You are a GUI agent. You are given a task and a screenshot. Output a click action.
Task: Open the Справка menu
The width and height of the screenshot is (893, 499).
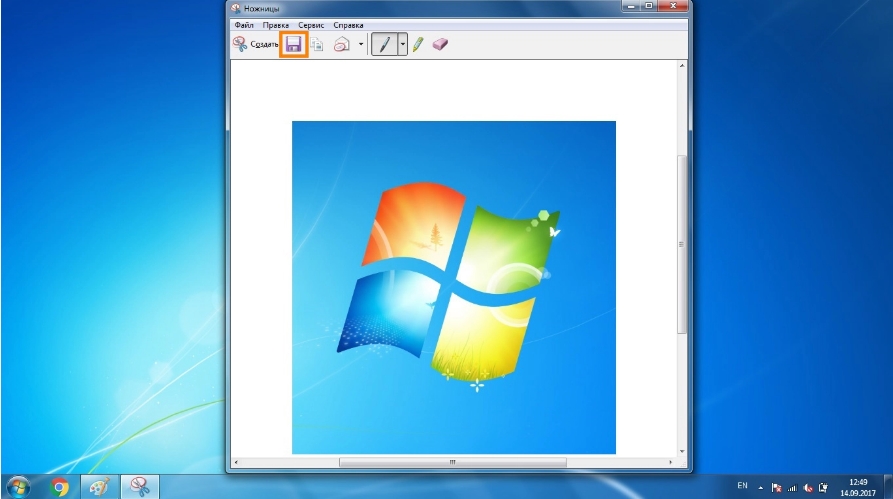(x=348, y=25)
